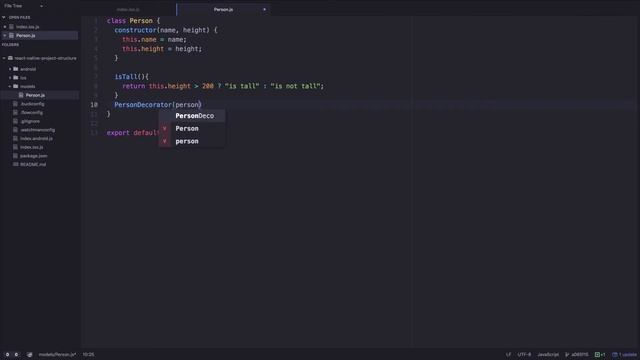Viewport: 640px width, 360px height.
Task: Click the file icon beside package.json
Action: 16,156
